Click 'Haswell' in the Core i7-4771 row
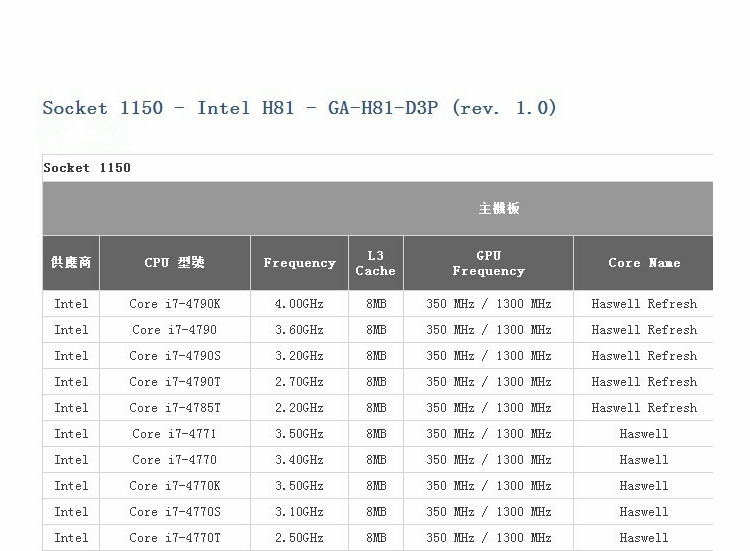 click(x=644, y=434)
